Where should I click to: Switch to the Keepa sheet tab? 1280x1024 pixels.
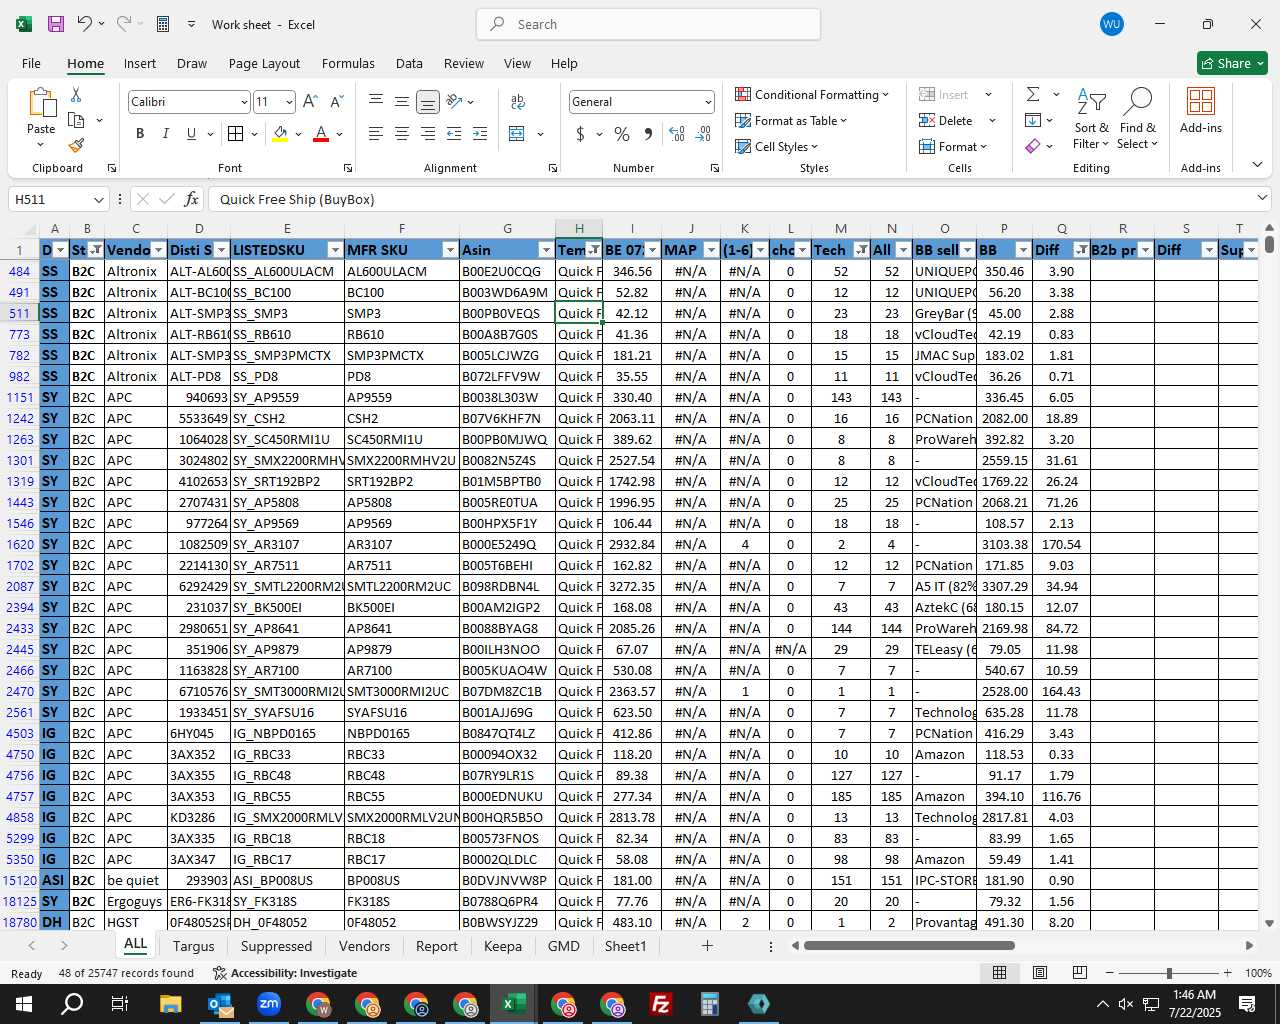pos(502,946)
